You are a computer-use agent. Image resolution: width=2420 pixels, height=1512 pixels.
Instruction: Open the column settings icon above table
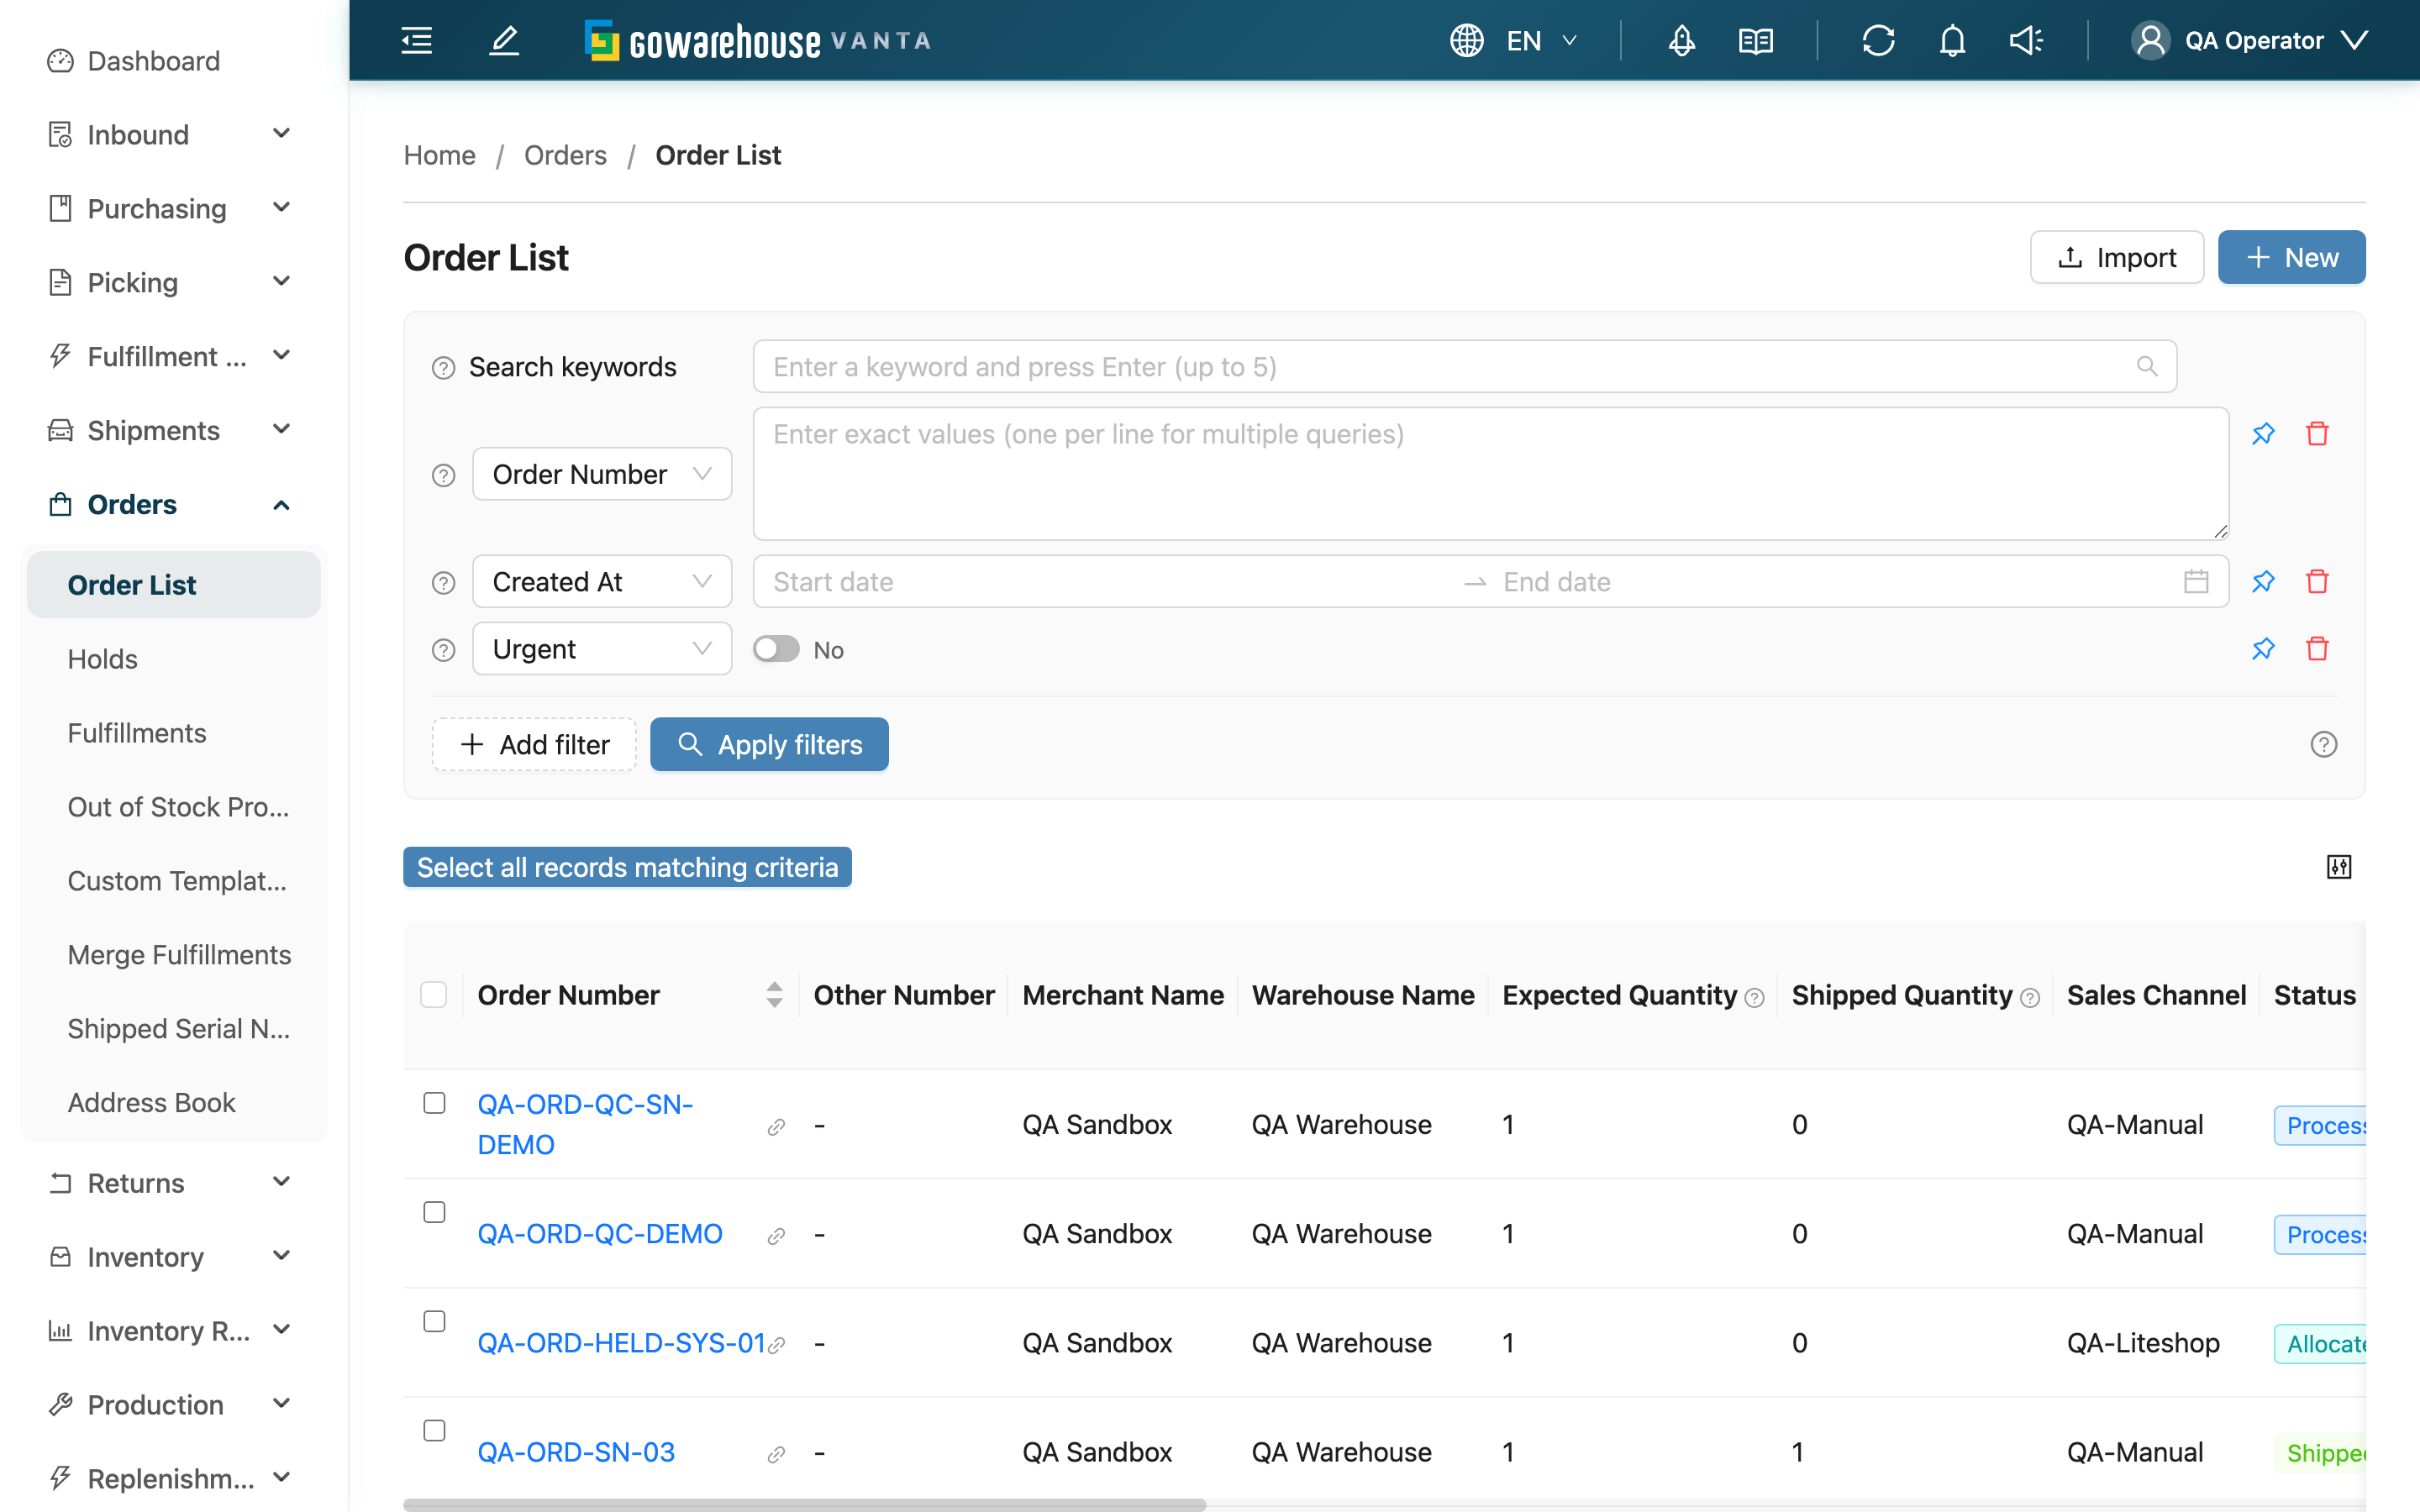[2339, 867]
